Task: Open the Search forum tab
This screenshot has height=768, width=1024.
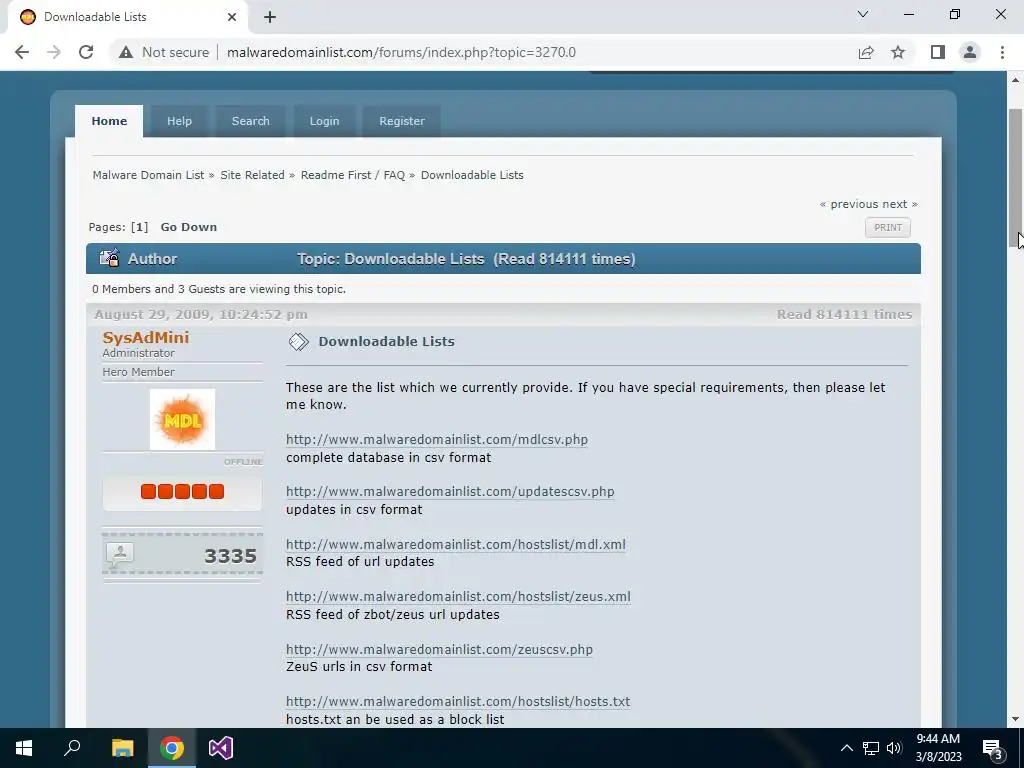Action: (250, 121)
